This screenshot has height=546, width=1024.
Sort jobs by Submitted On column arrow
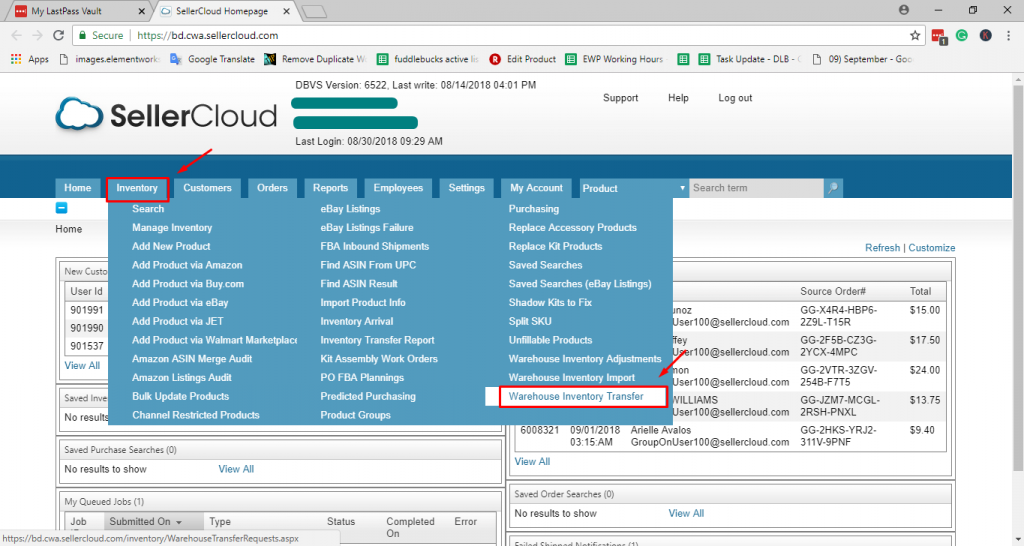tap(179, 522)
